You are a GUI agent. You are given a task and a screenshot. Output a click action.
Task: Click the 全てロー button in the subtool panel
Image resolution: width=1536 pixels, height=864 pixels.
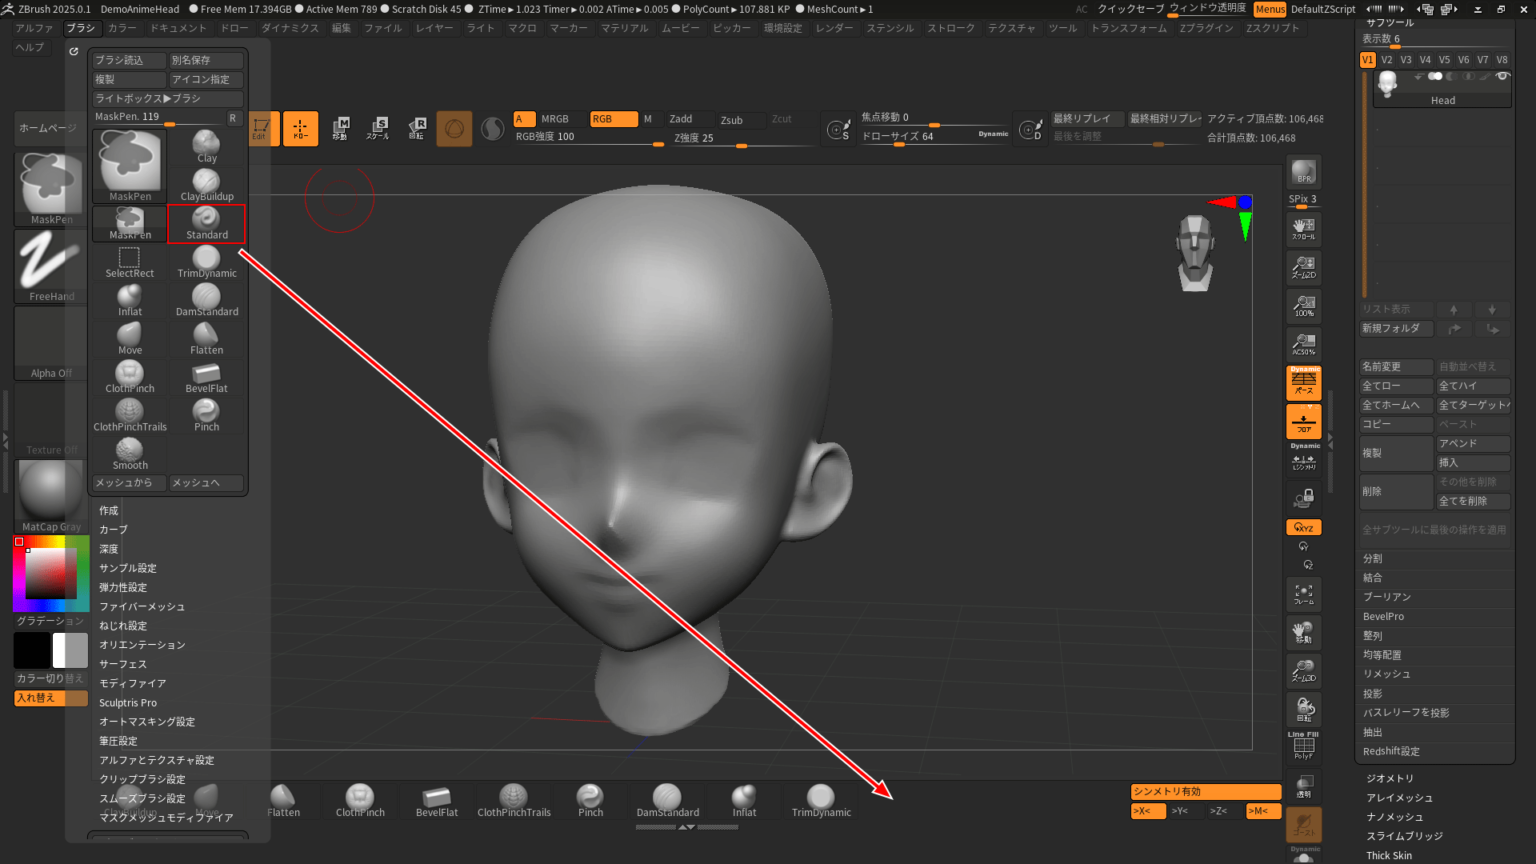[x=1396, y=385]
